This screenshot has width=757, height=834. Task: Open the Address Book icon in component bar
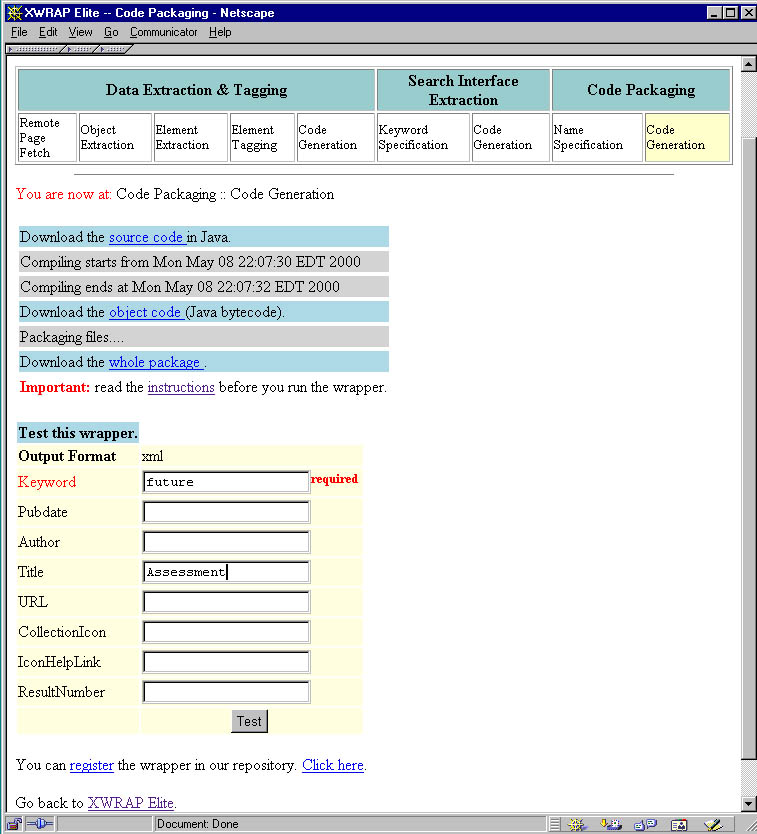(679, 825)
